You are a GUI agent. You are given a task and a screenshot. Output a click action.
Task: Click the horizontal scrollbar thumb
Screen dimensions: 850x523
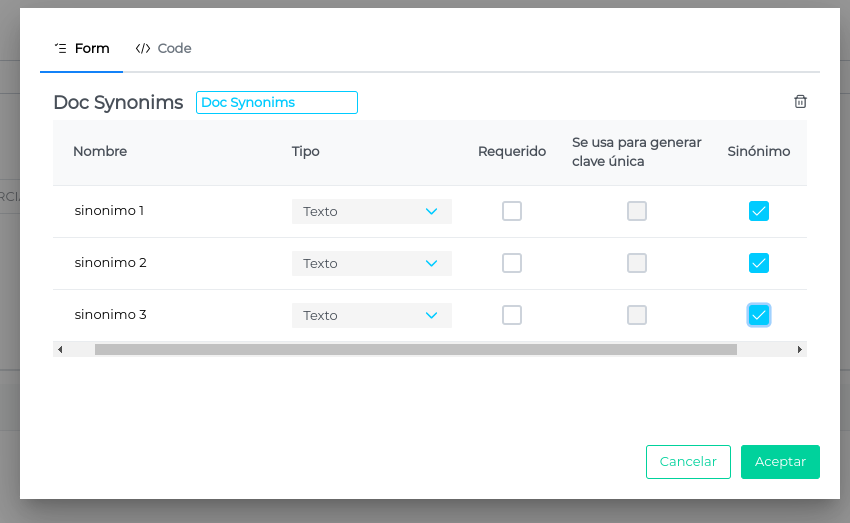point(415,350)
